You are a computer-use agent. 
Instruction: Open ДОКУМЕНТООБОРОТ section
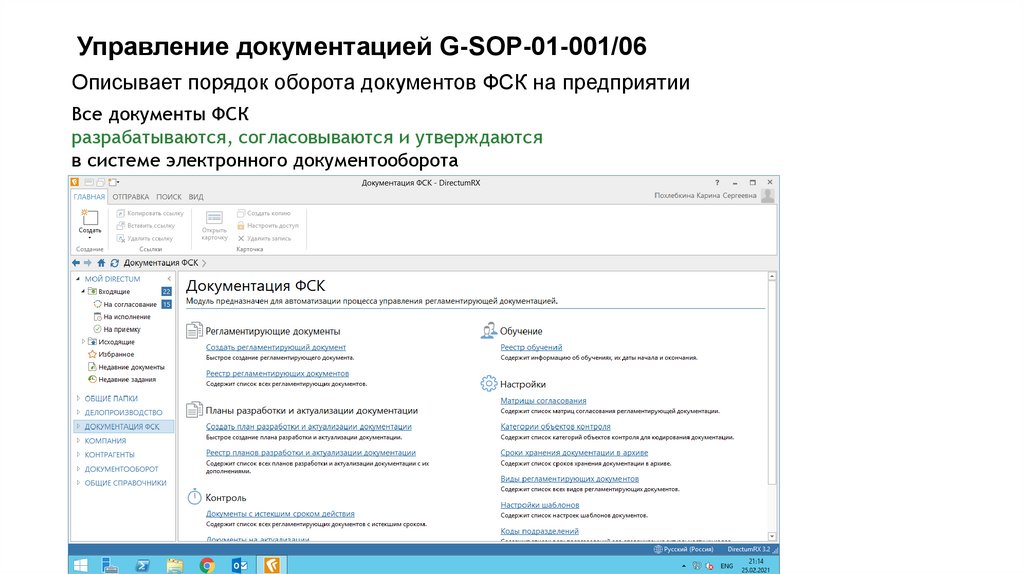[x=121, y=469]
